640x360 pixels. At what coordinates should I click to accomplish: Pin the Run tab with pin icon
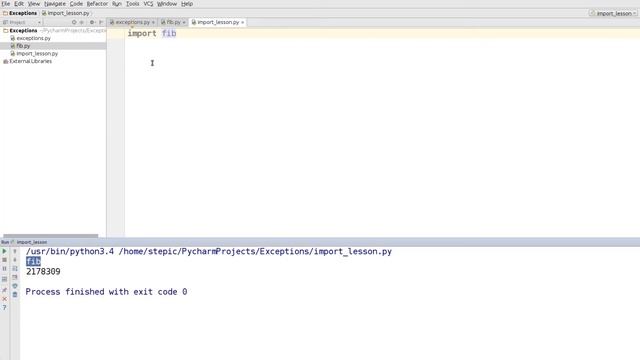click(x=4, y=290)
